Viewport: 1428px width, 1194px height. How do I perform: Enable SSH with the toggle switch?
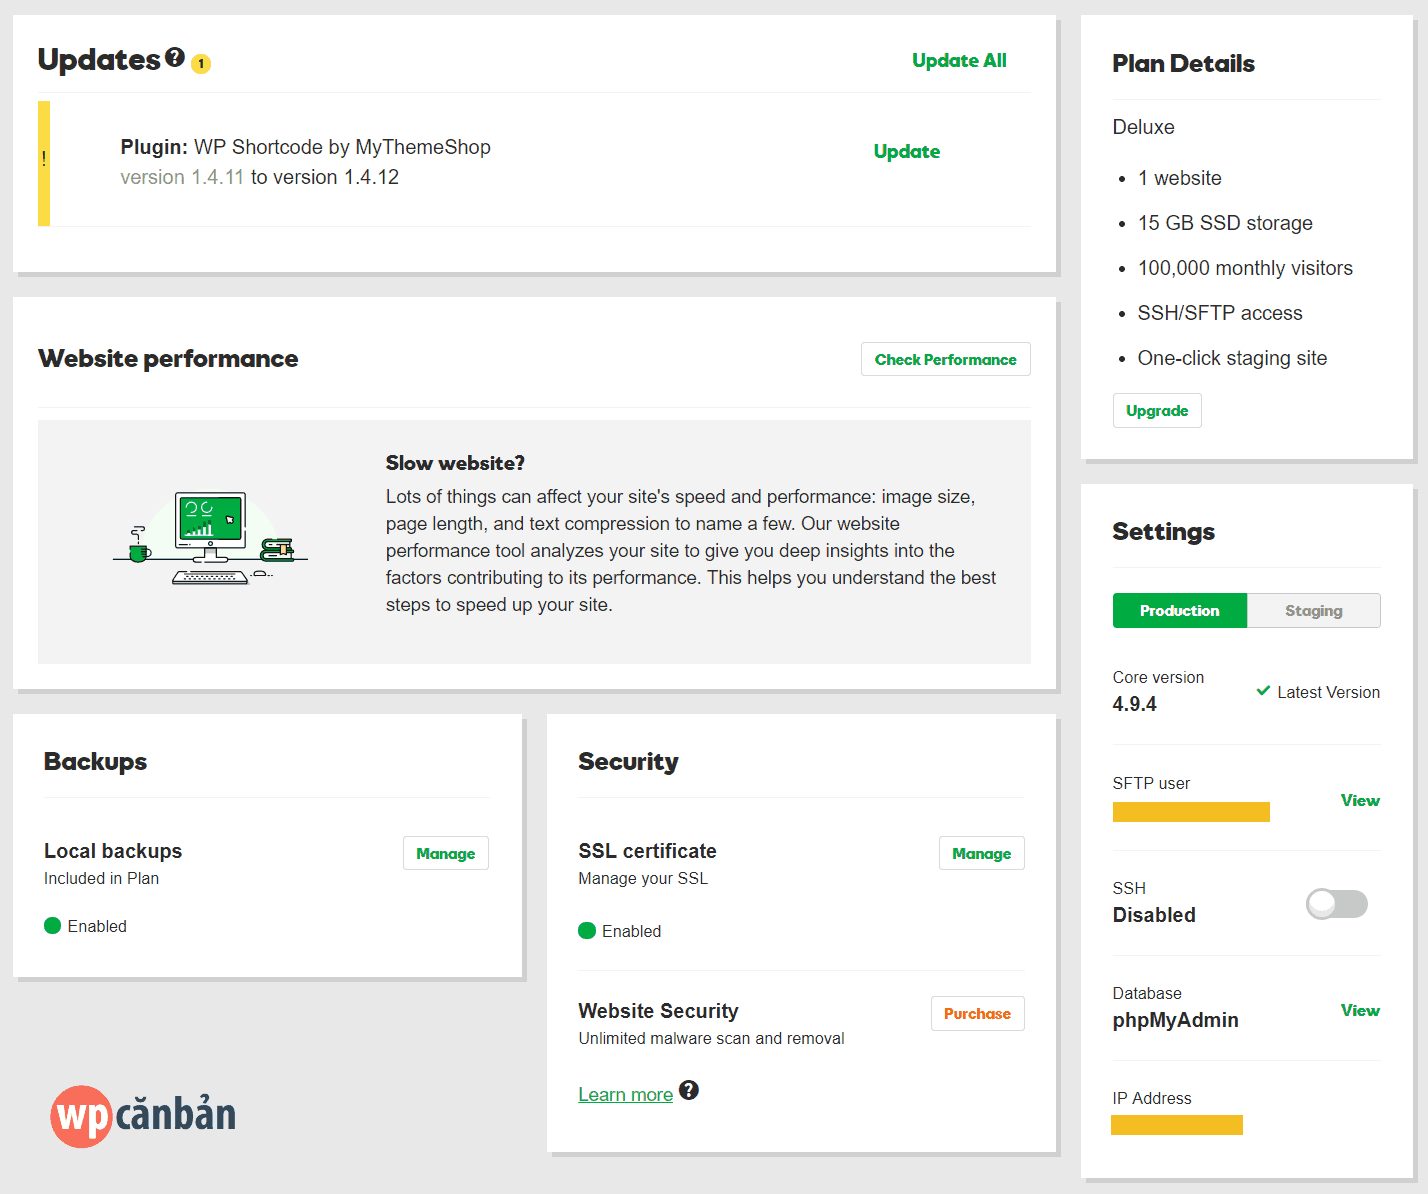pos(1336,903)
